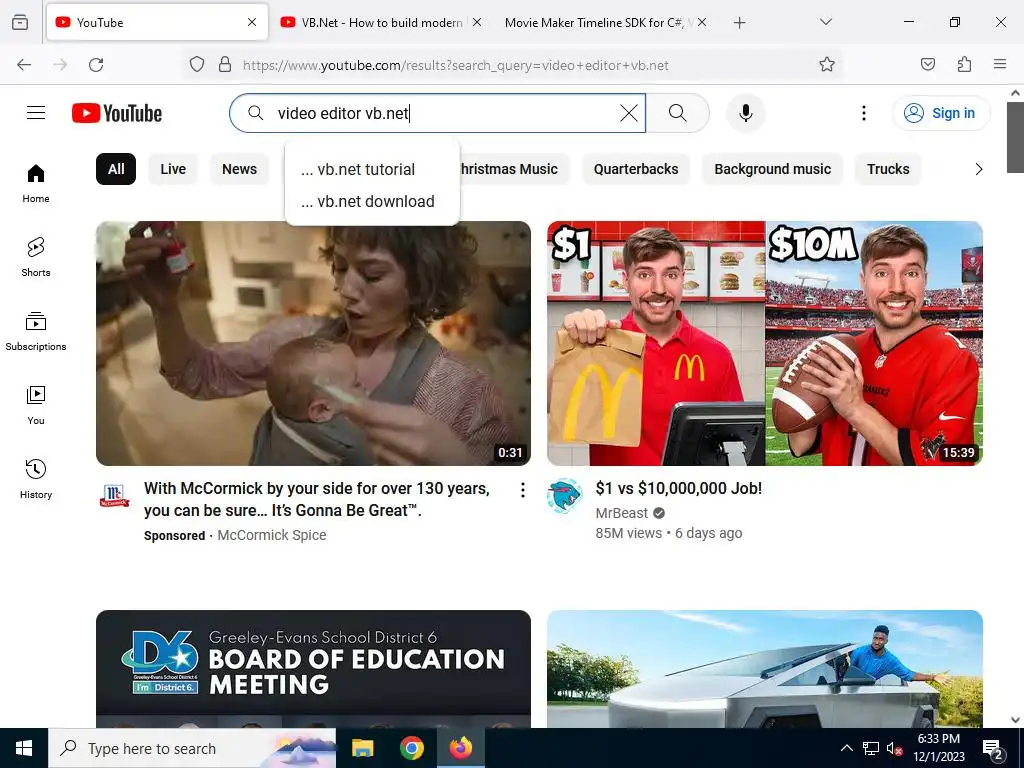Open the YouTube hamburger guide menu
This screenshot has width=1024, height=768.
[36, 113]
